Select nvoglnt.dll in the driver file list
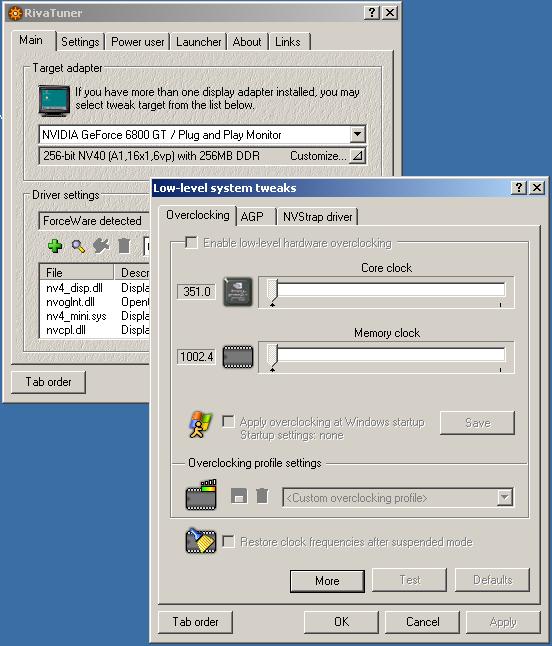This screenshot has width=552, height=646. (70, 302)
